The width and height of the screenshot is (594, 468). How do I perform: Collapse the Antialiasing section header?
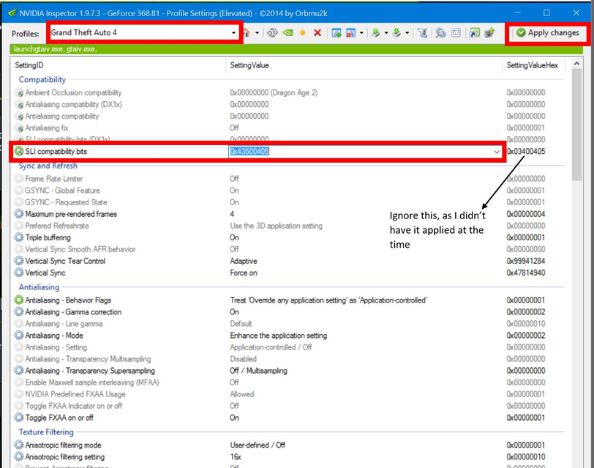point(39,287)
